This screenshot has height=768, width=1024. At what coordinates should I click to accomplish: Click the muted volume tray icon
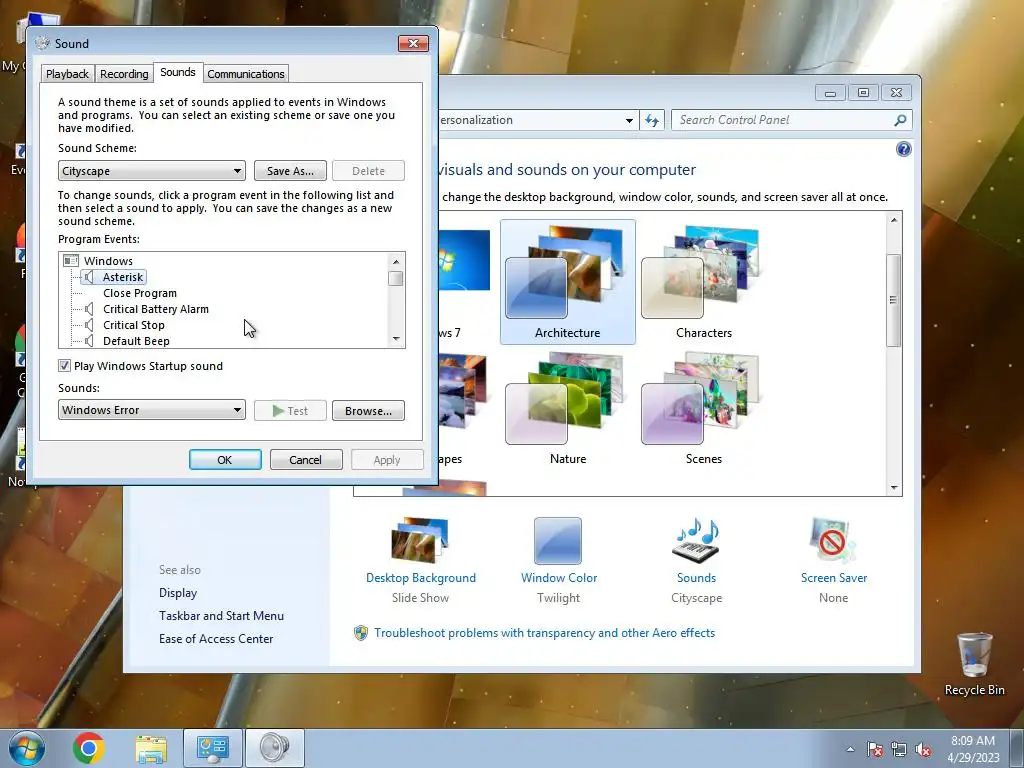923,749
